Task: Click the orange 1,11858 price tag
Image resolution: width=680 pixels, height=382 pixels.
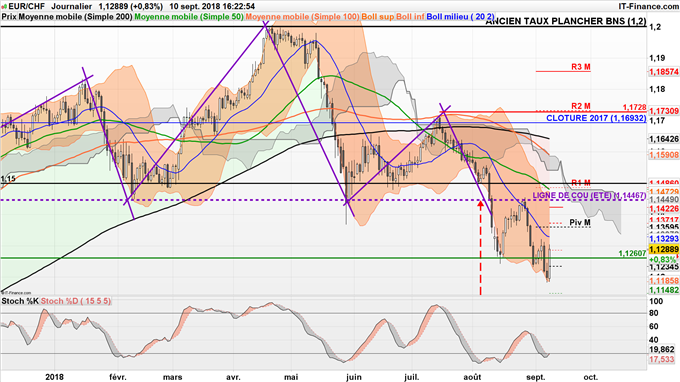Action: (x=664, y=281)
